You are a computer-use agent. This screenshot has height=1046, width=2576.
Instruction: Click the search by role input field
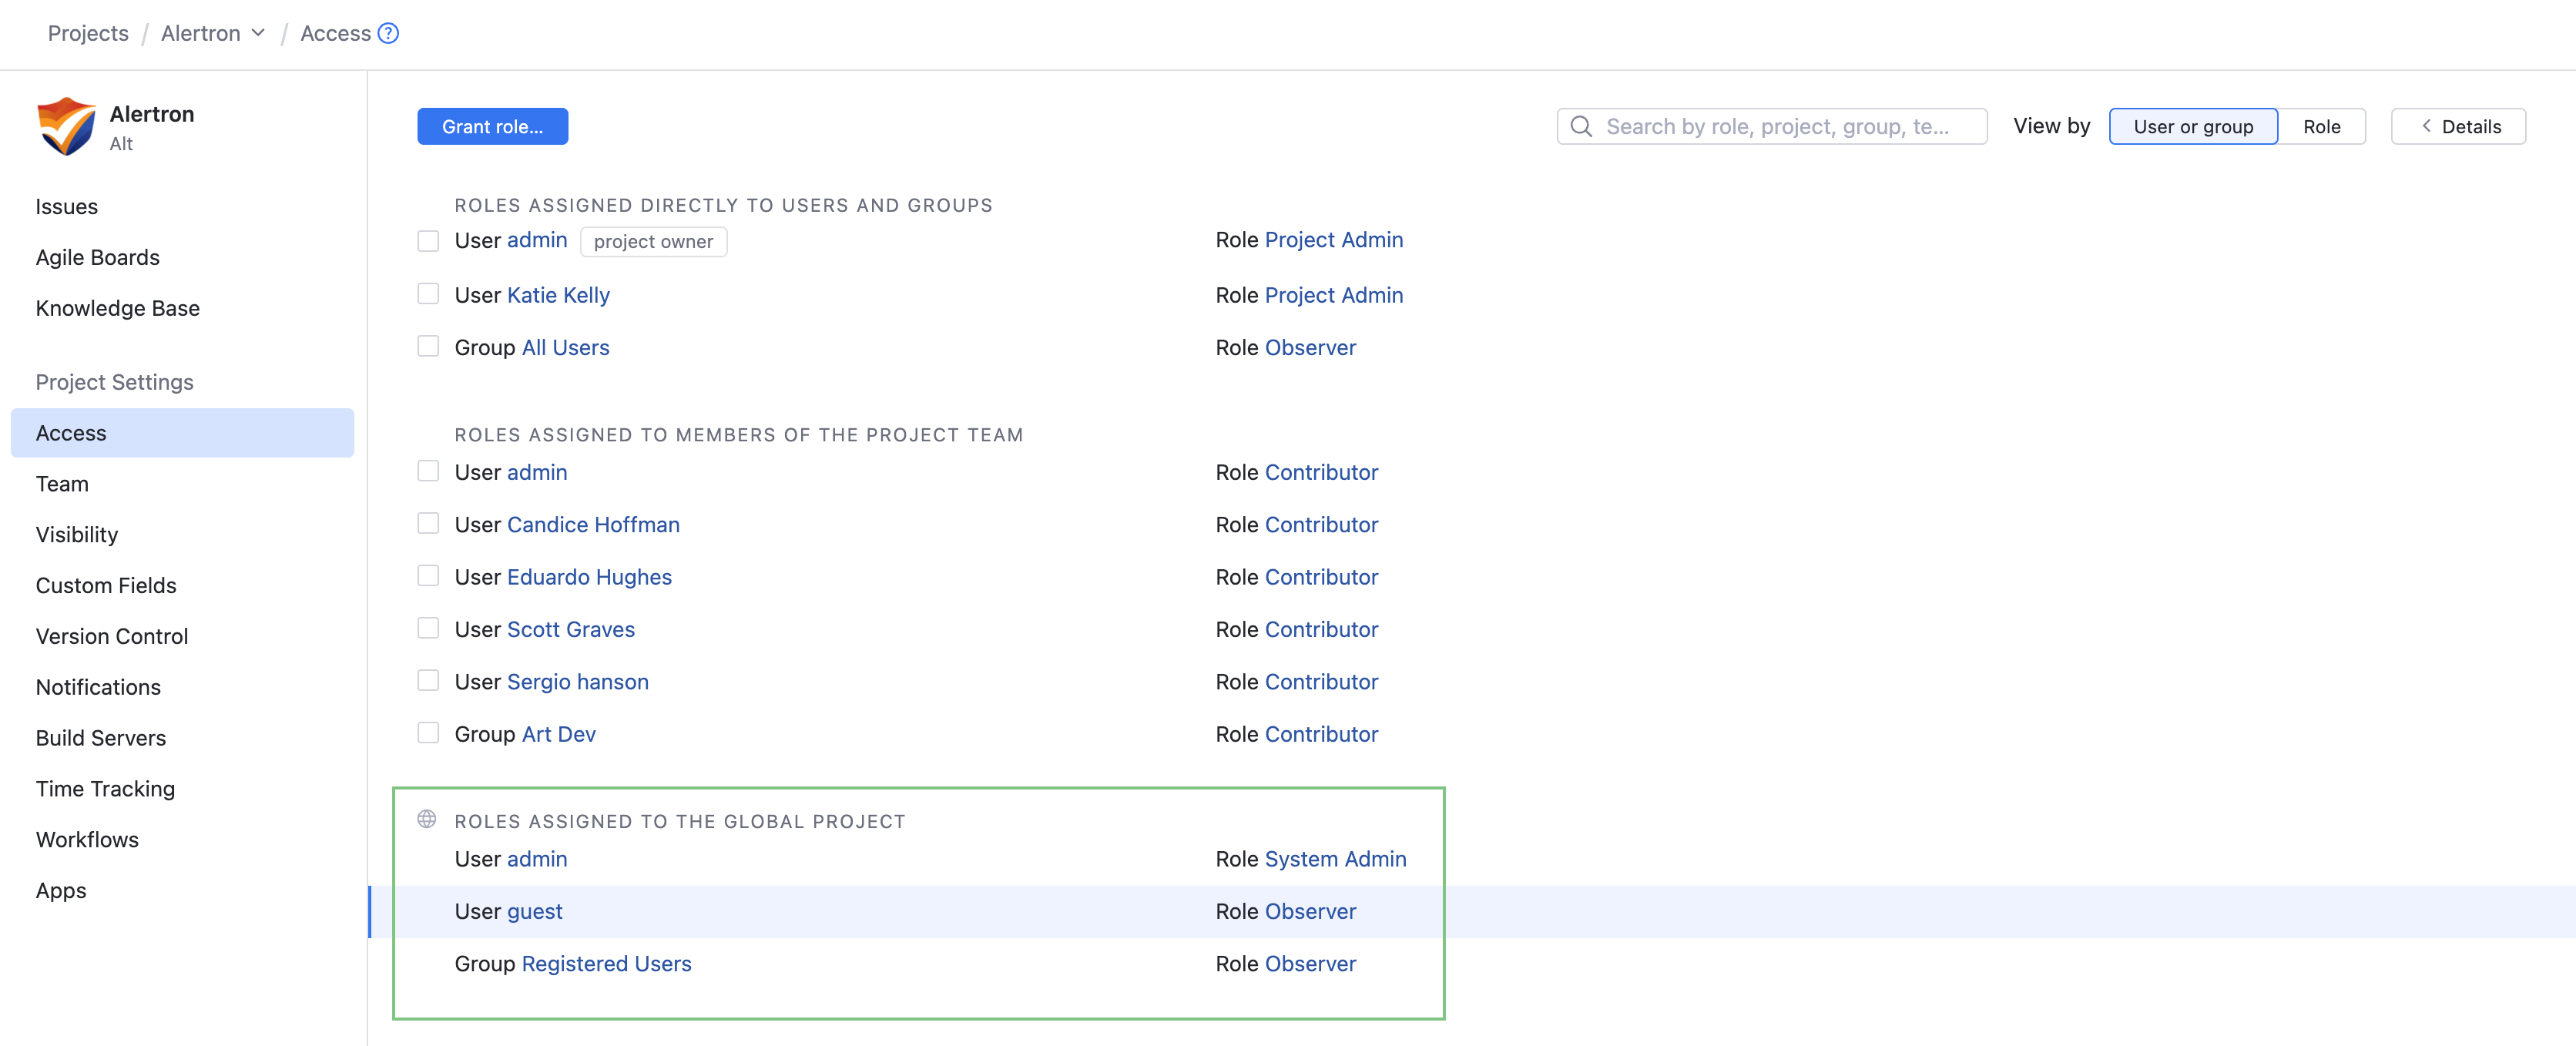point(1780,126)
